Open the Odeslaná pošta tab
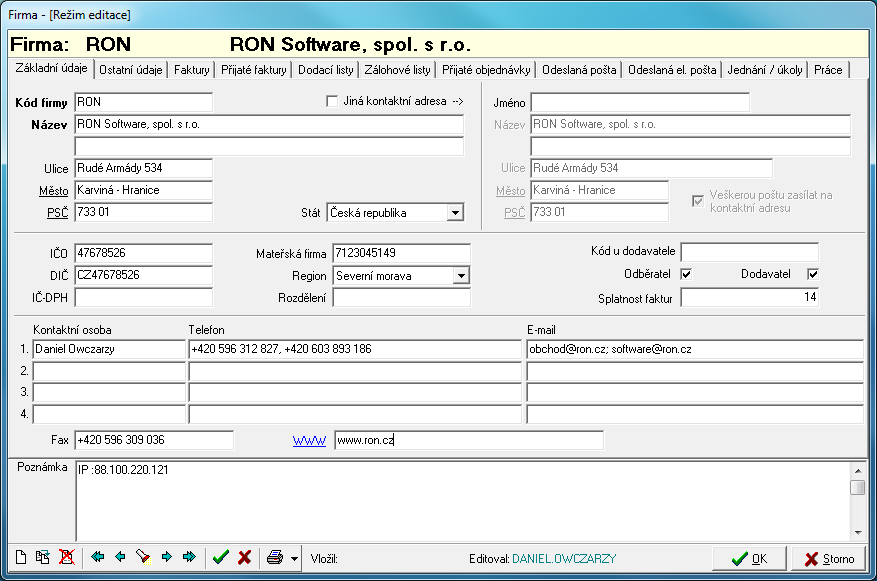This screenshot has width=877, height=581. click(579, 70)
